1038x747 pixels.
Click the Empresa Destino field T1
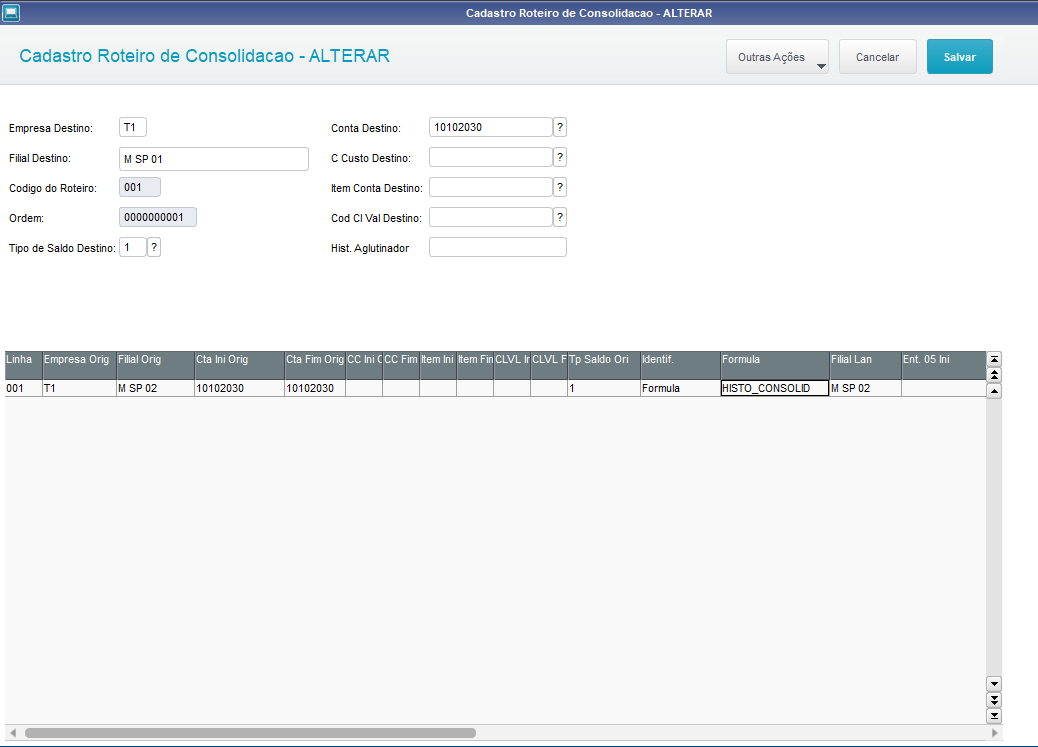[132, 127]
